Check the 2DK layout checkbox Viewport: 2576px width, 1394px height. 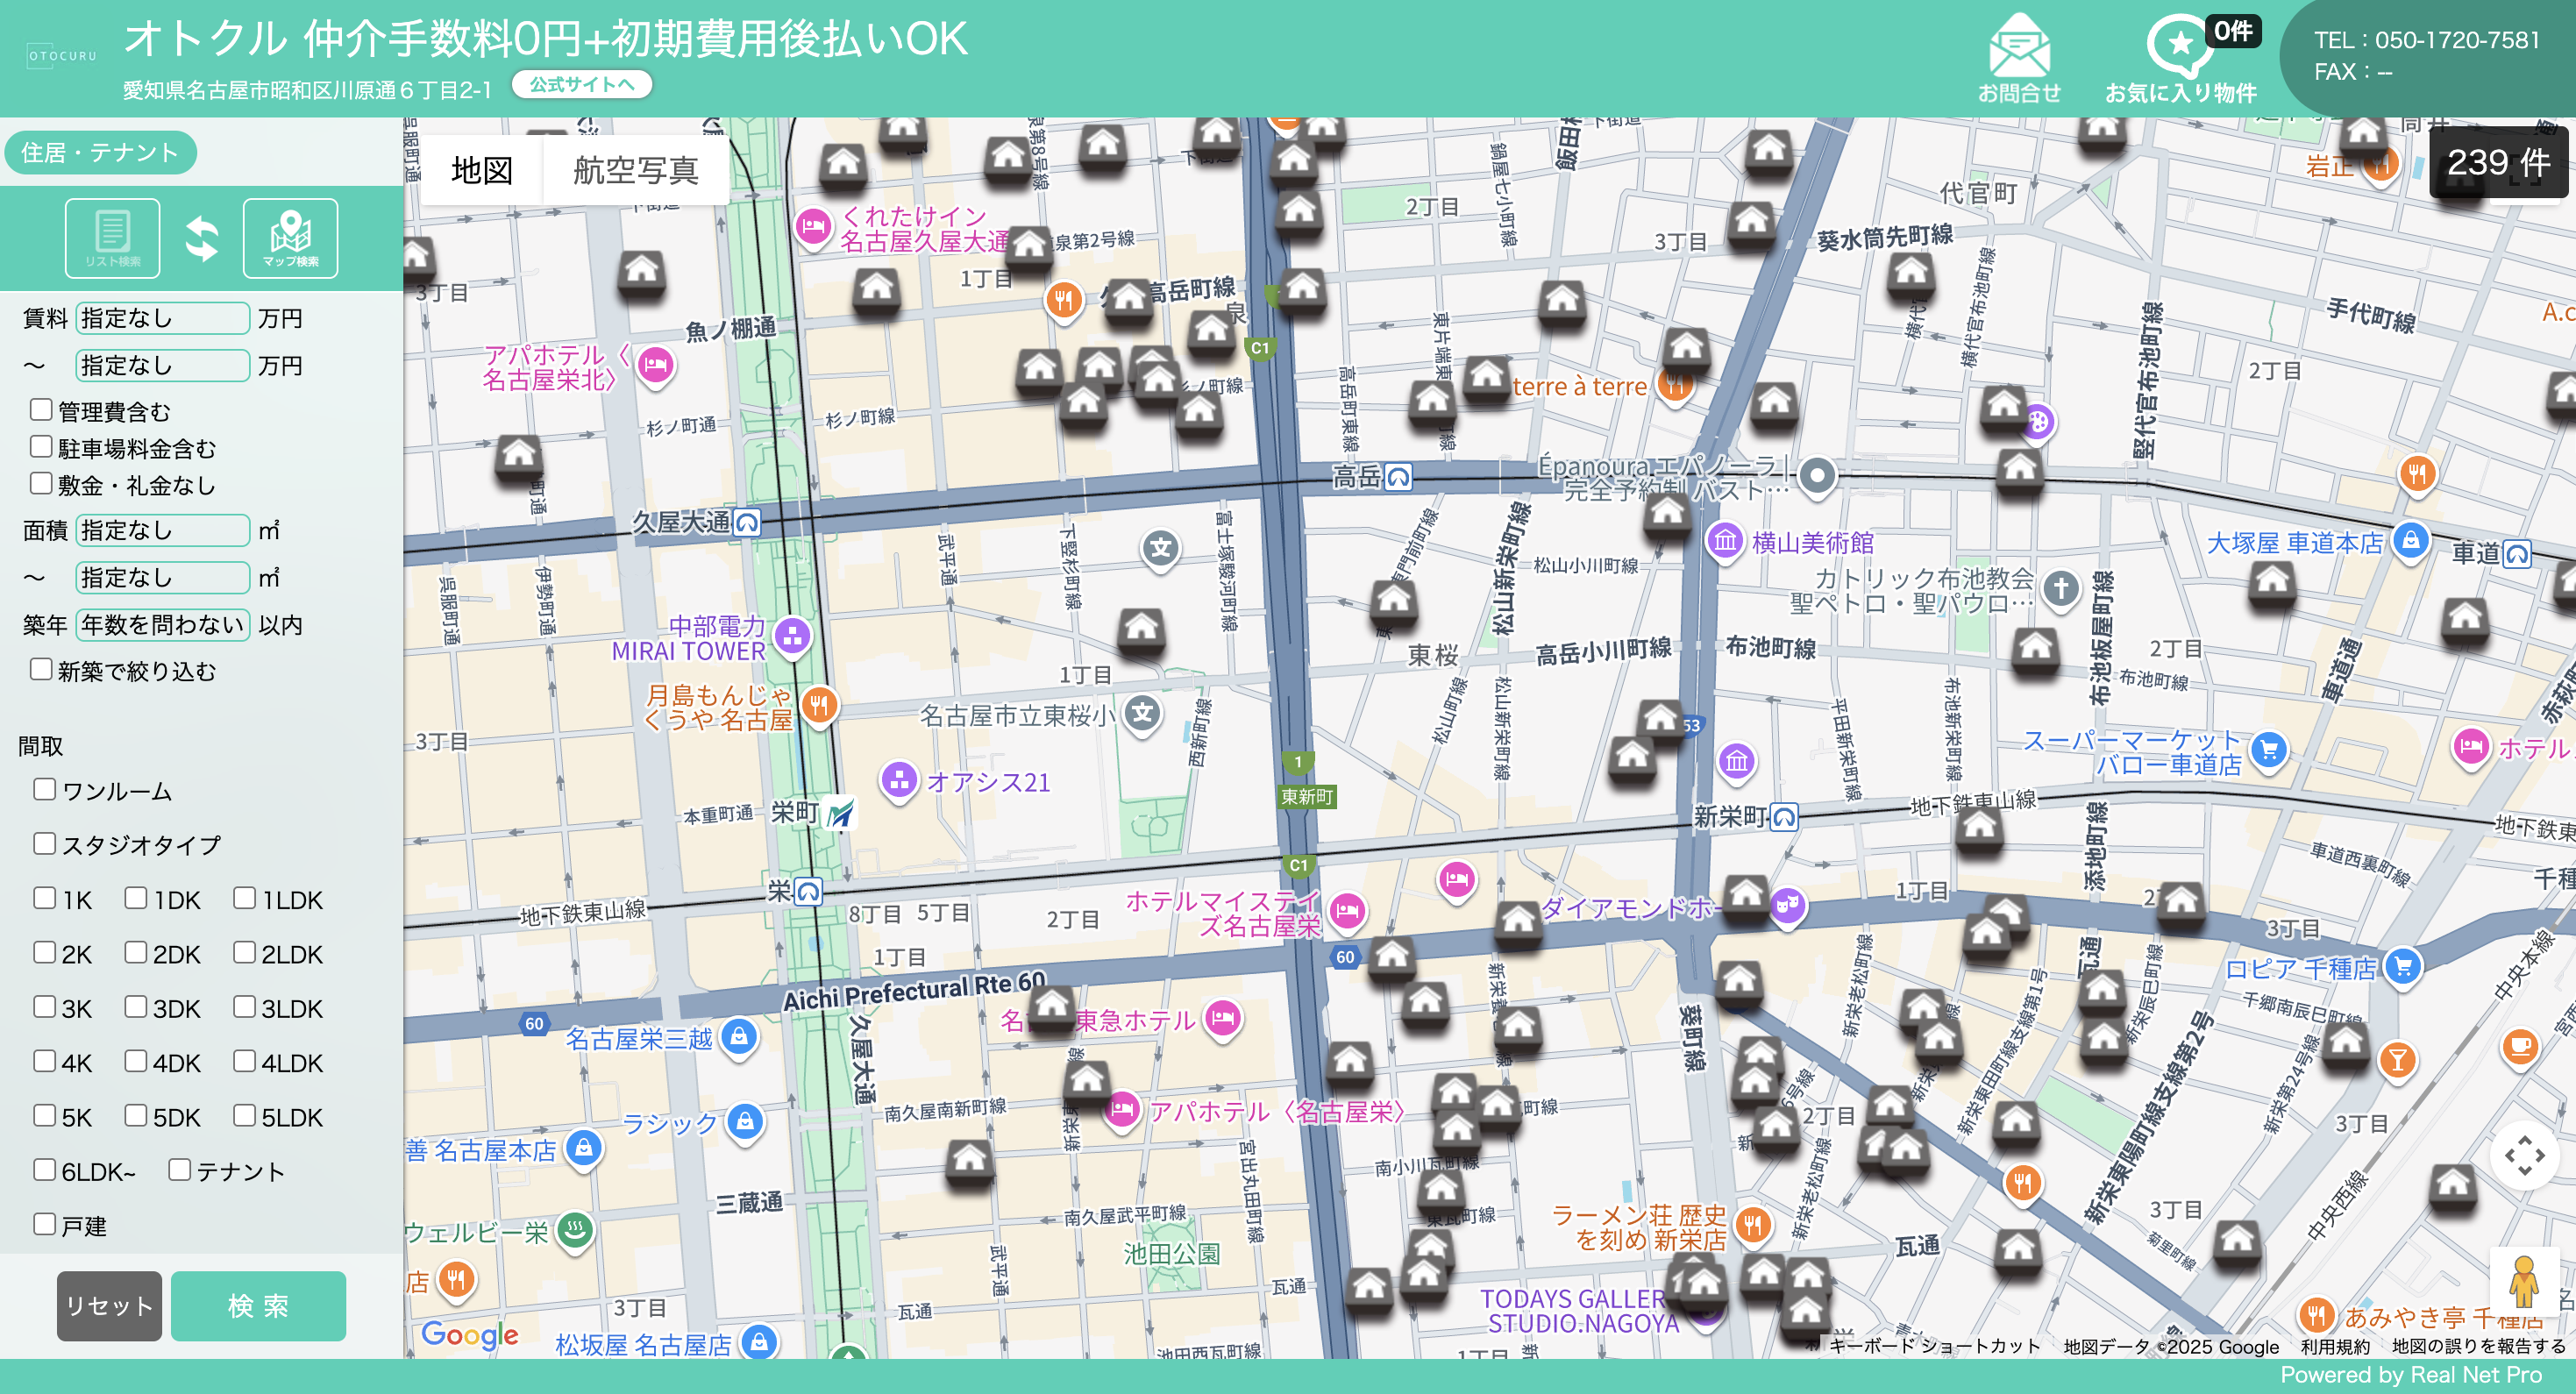pyautogui.click(x=136, y=952)
